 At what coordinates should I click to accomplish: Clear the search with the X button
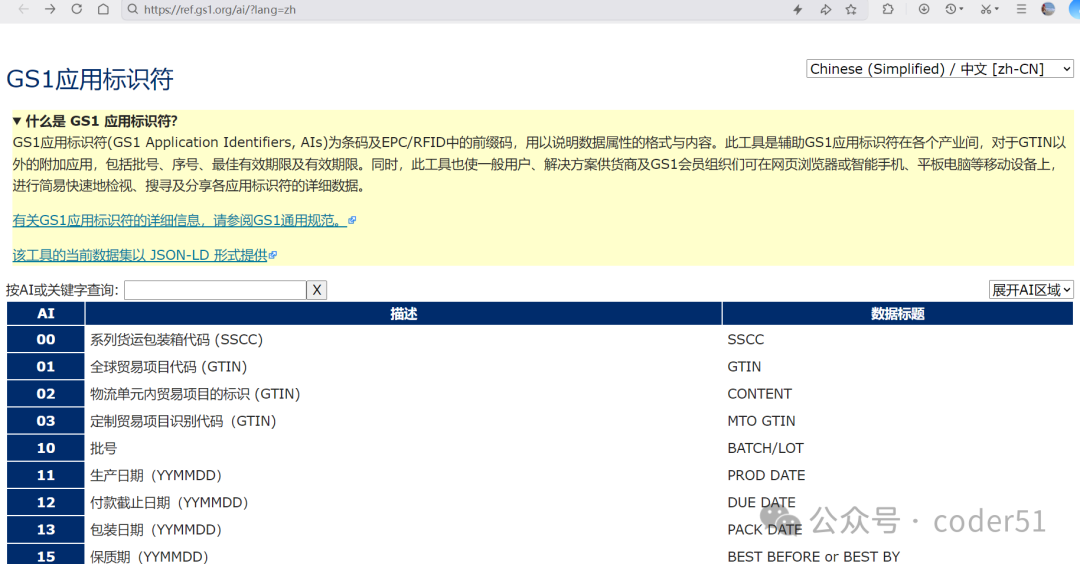317,290
